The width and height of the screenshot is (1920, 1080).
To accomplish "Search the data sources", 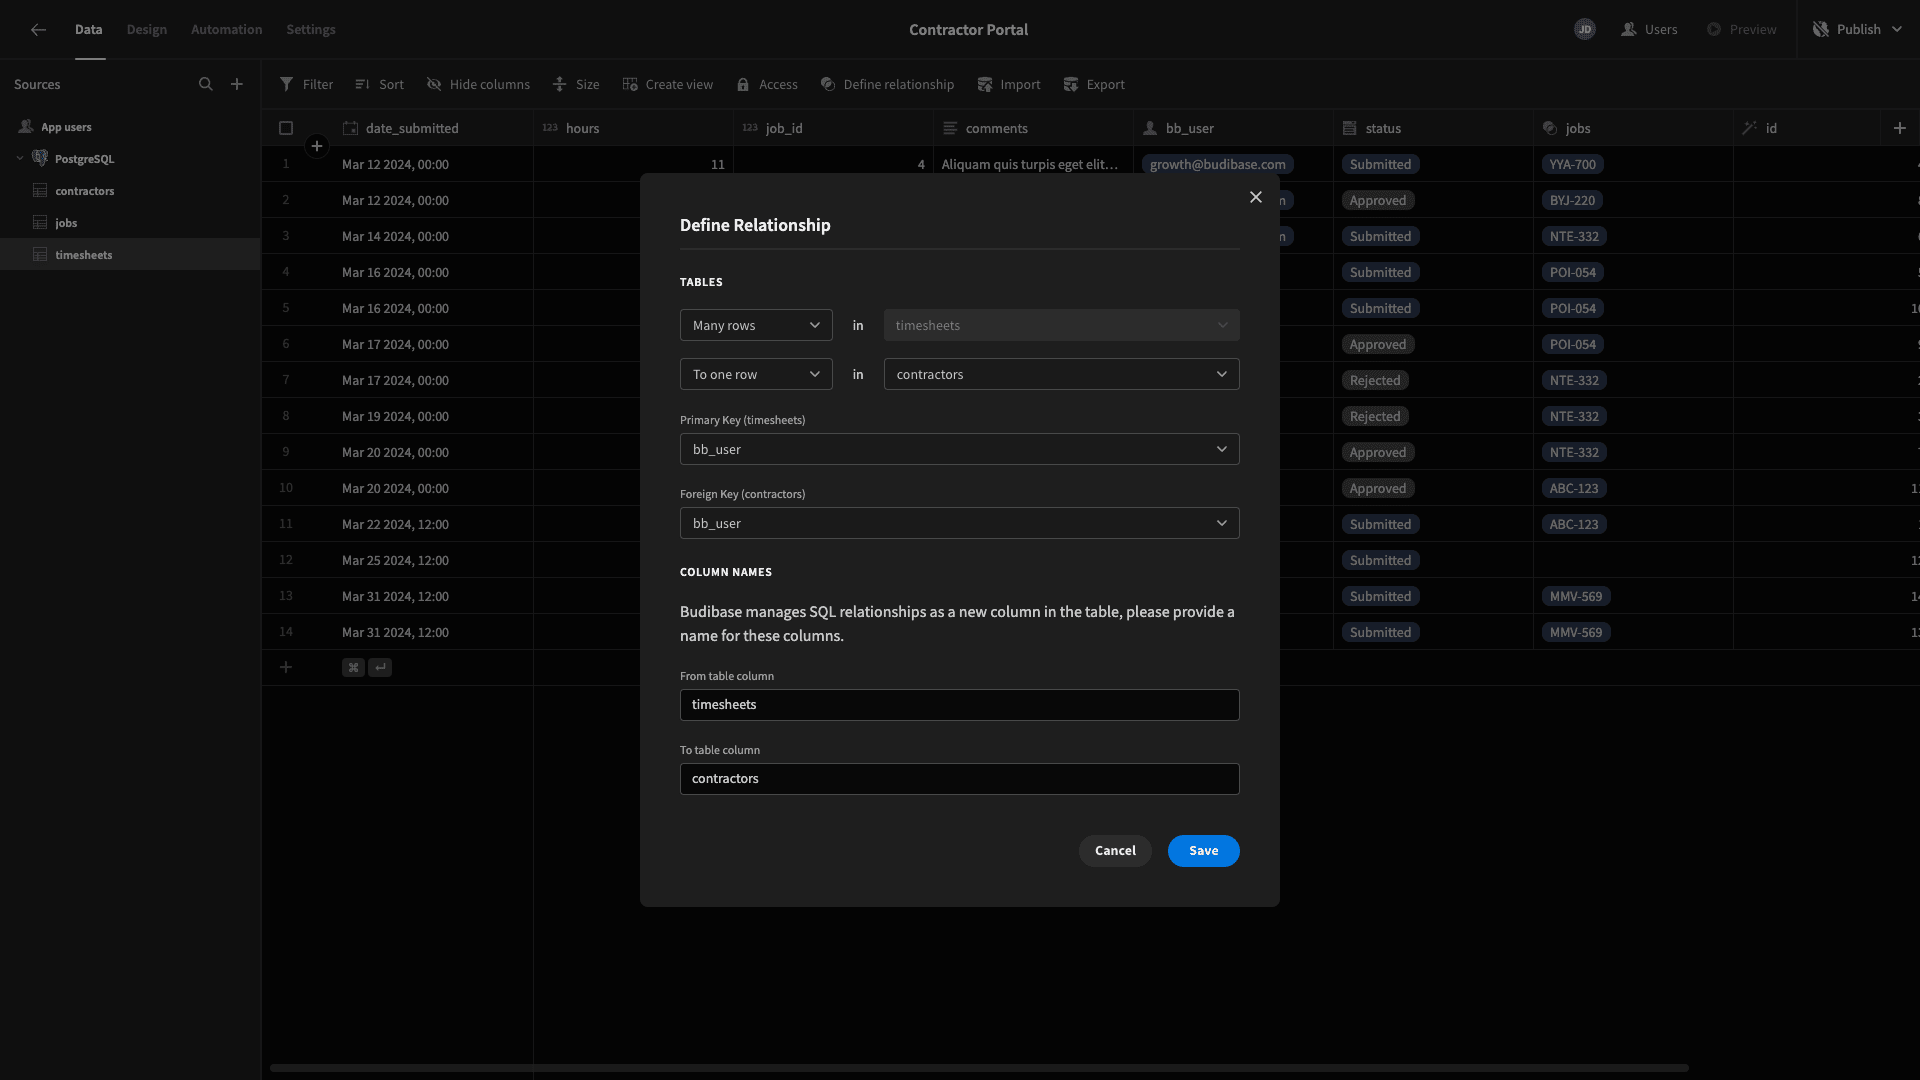I will click(206, 85).
